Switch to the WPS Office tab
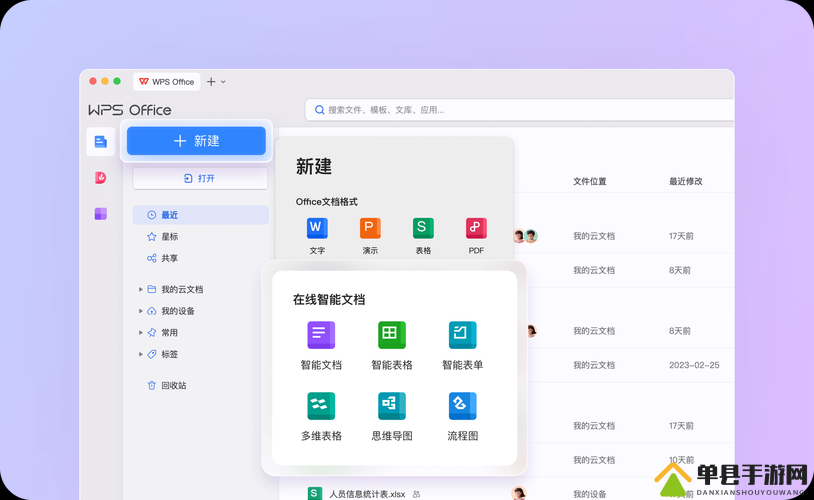Image resolution: width=814 pixels, height=500 pixels. pos(167,82)
